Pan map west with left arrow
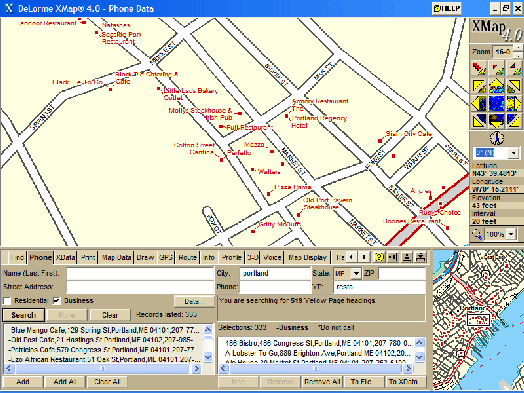 pos(480,103)
